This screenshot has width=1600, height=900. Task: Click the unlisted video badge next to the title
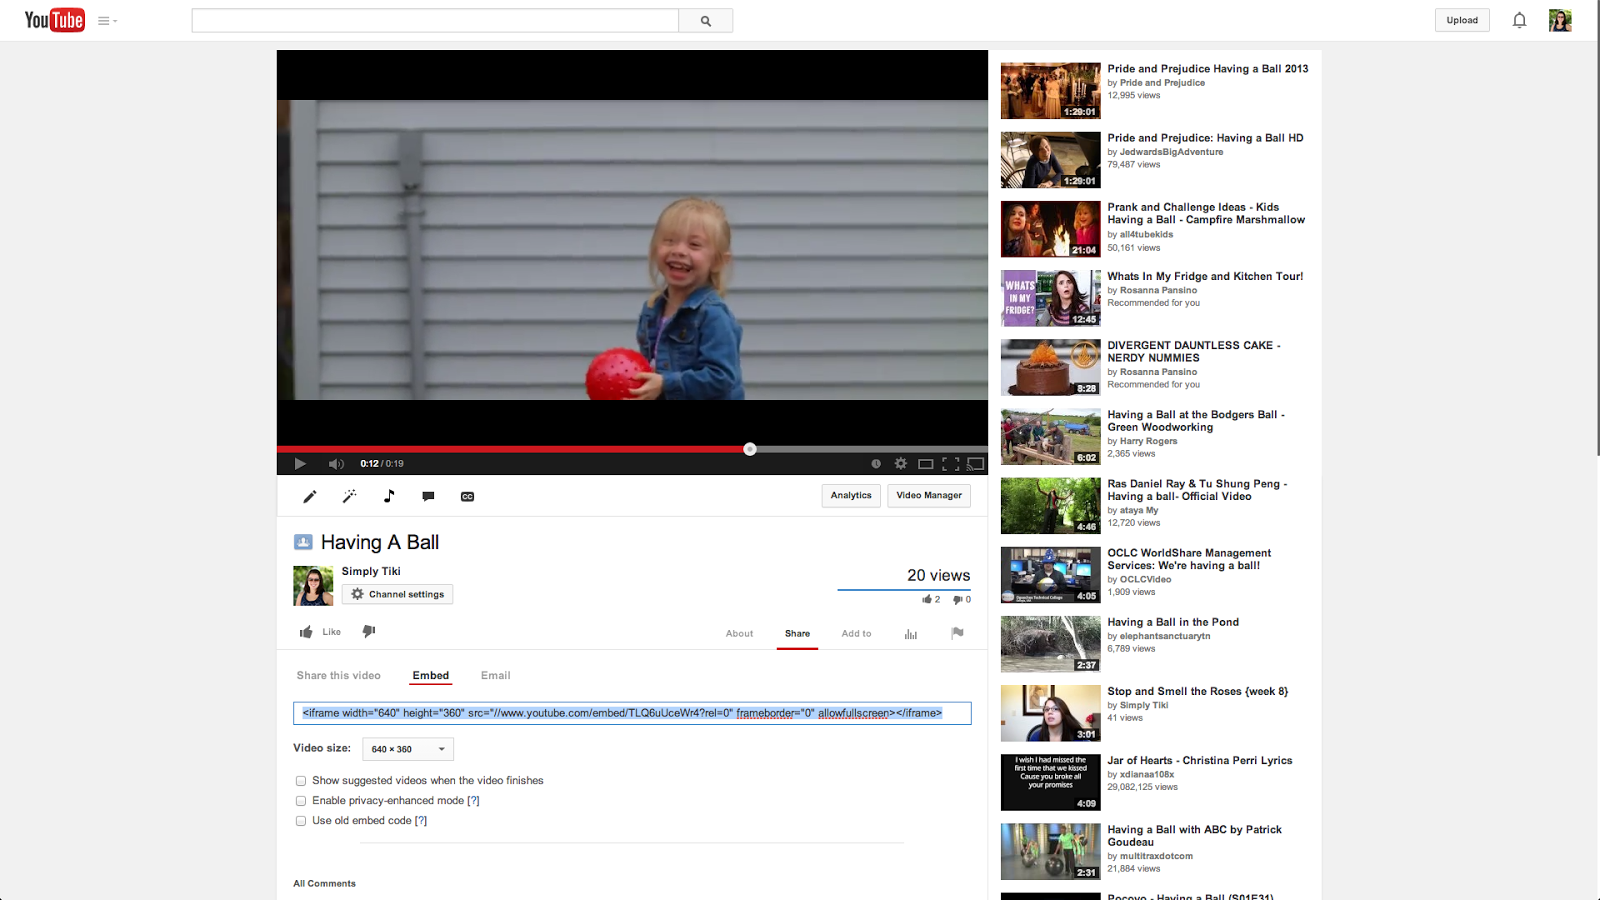(303, 542)
